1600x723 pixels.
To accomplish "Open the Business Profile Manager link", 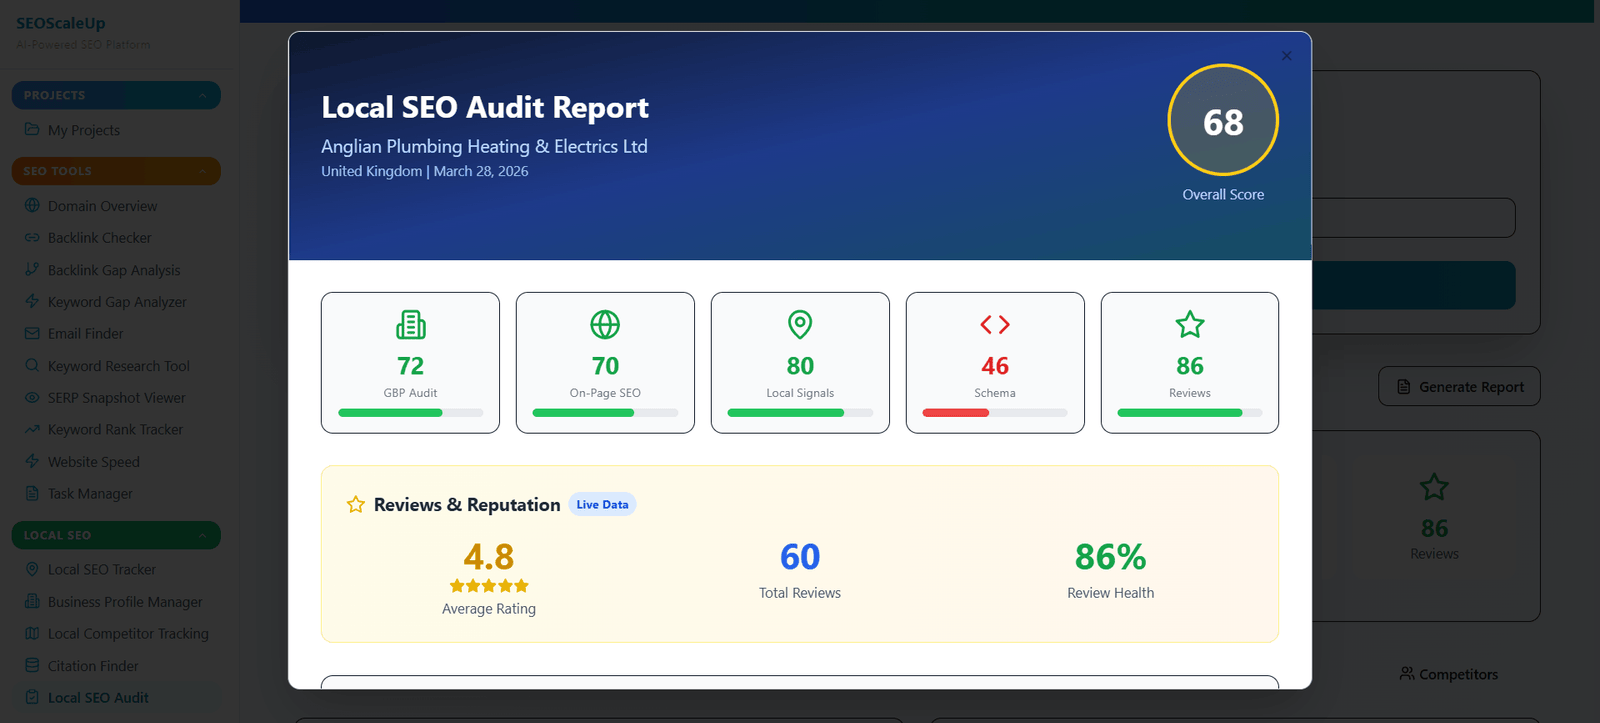I will coord(125,602).
